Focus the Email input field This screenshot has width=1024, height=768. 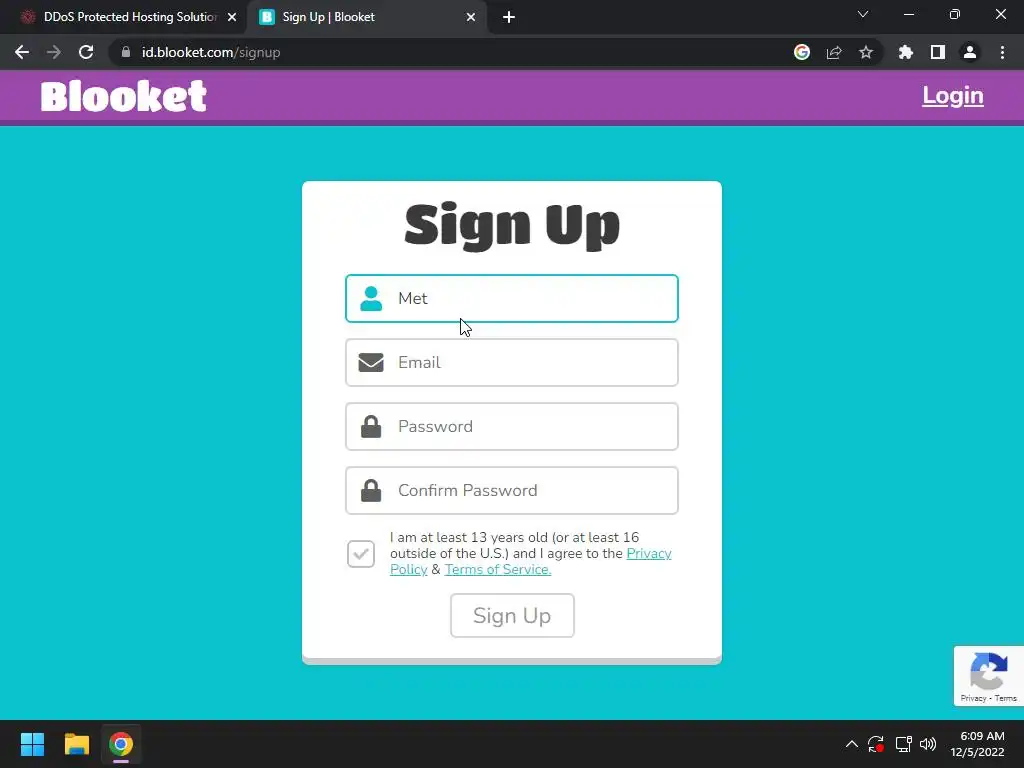[x=511, y=362]
